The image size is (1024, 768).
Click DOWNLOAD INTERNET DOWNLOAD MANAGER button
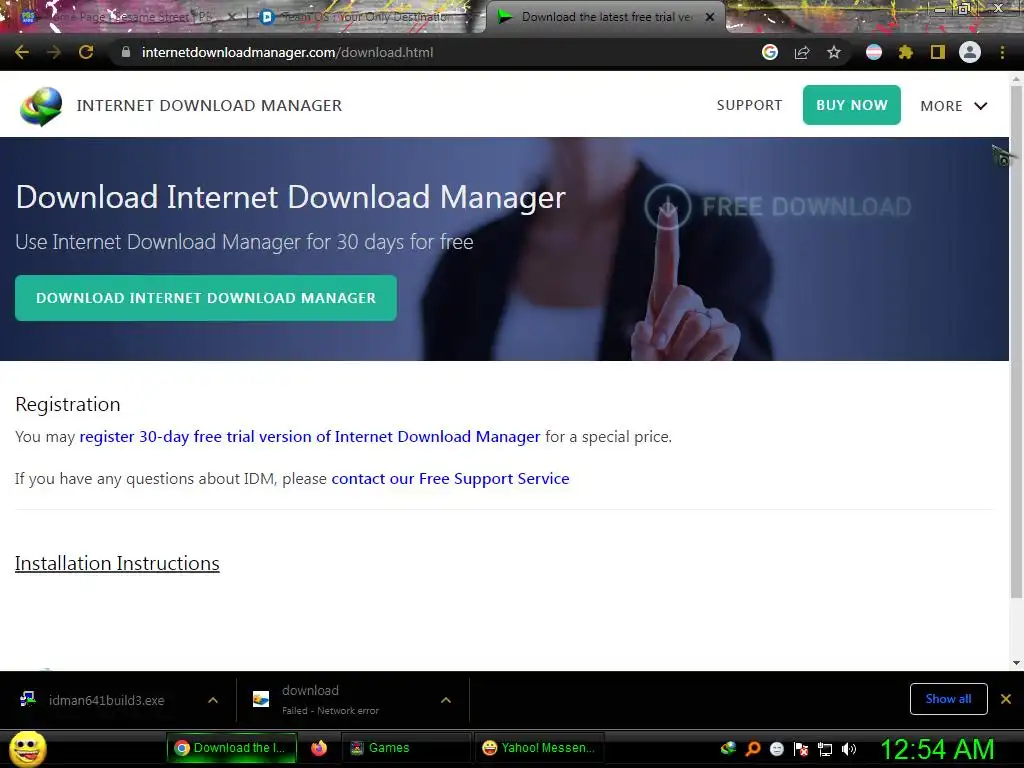tap(206, 298)
